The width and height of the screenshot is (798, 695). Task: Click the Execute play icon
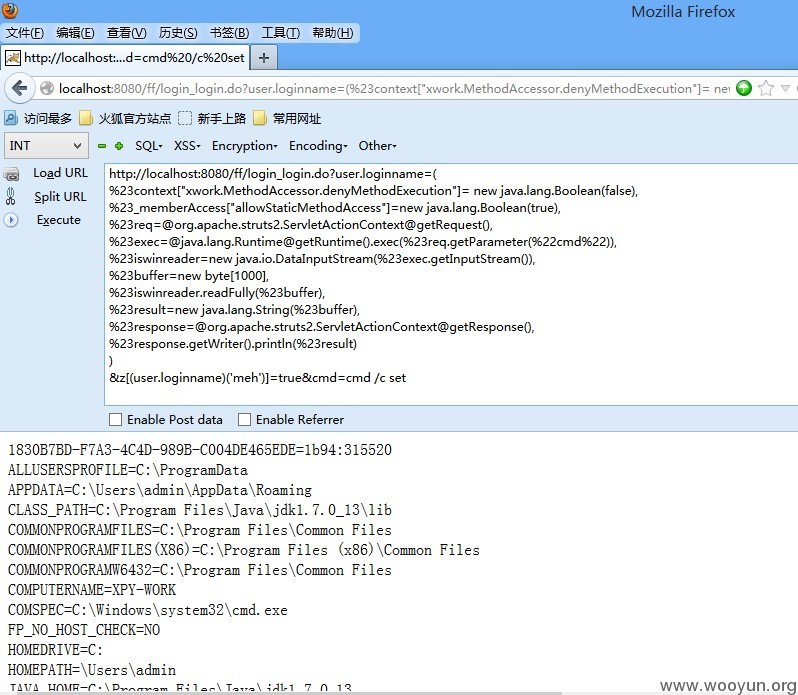pyautogui.click(x=11, y=220)
